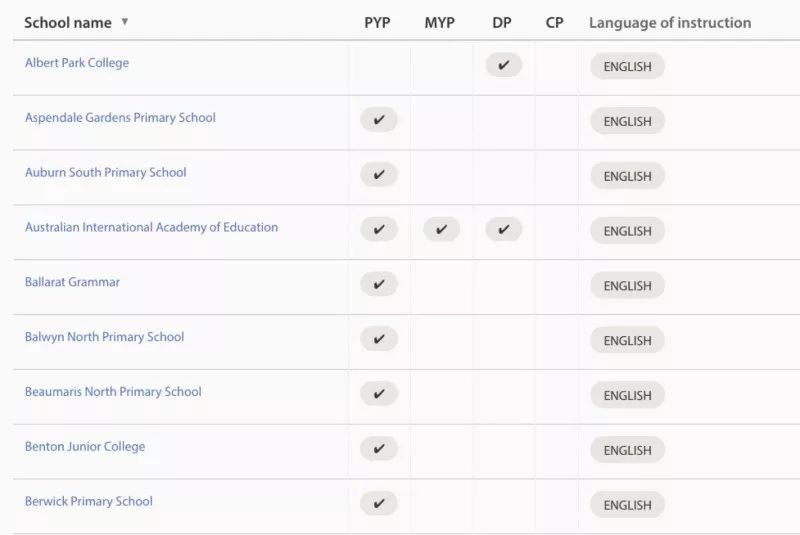Click PYP checkmark for Berwick Primary School
This screenshot has width=800, height=535.
[x=379, y=503]
